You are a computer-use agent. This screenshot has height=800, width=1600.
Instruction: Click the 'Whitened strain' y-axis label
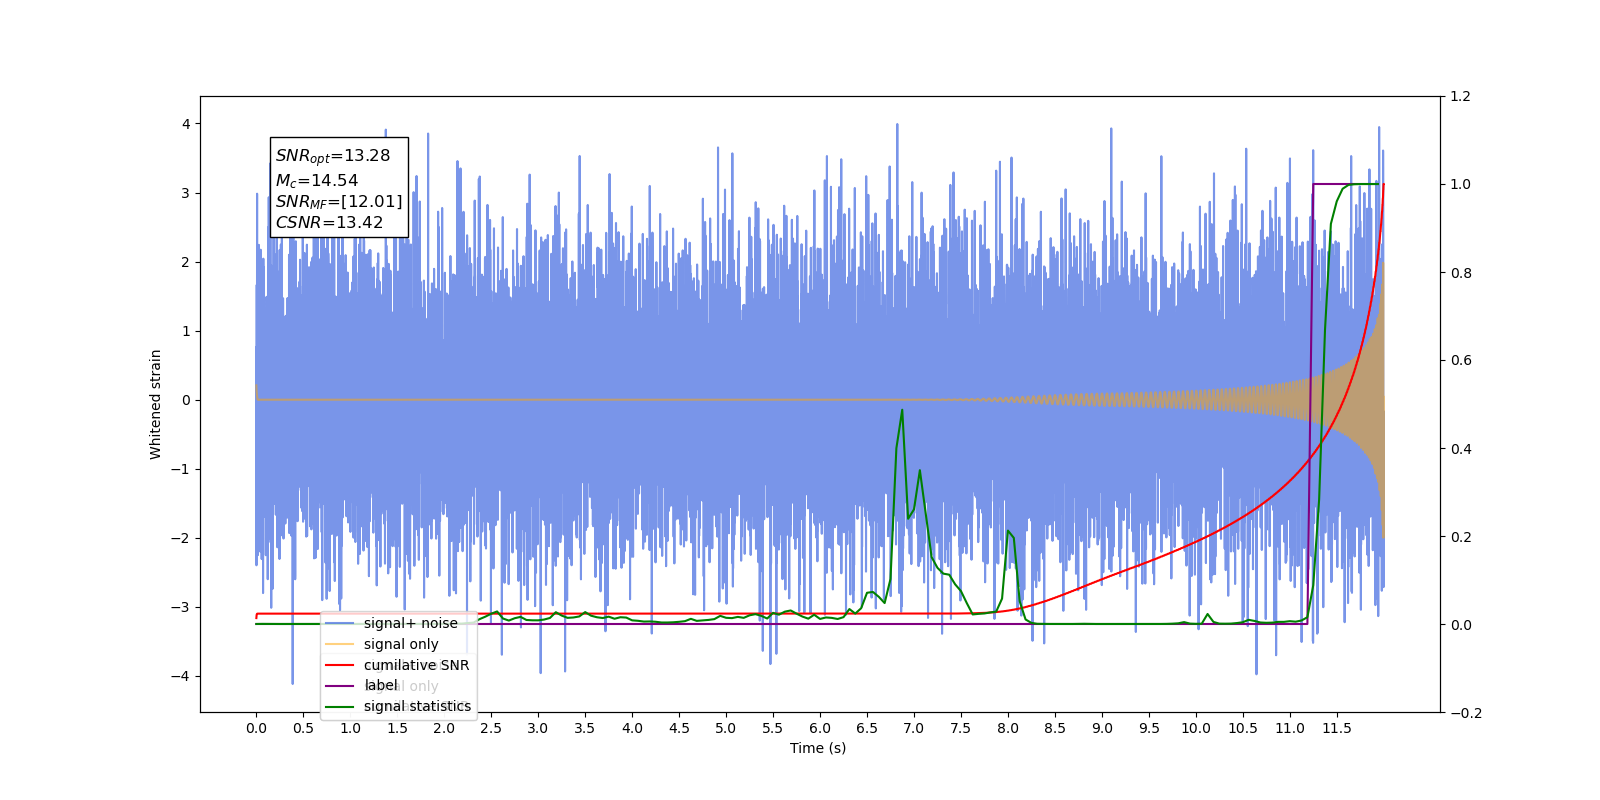click(x=155, y=404)
